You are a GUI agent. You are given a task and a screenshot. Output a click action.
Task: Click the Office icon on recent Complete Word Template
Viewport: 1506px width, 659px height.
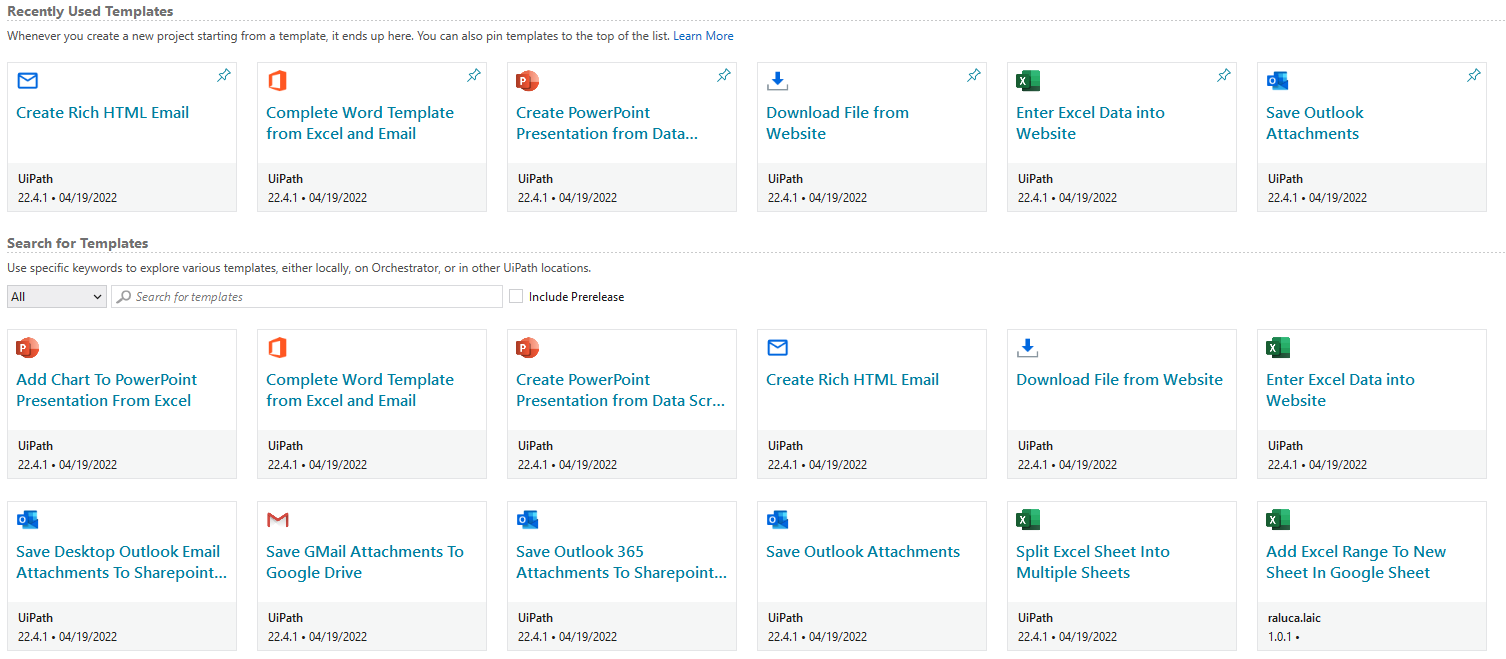277,81
